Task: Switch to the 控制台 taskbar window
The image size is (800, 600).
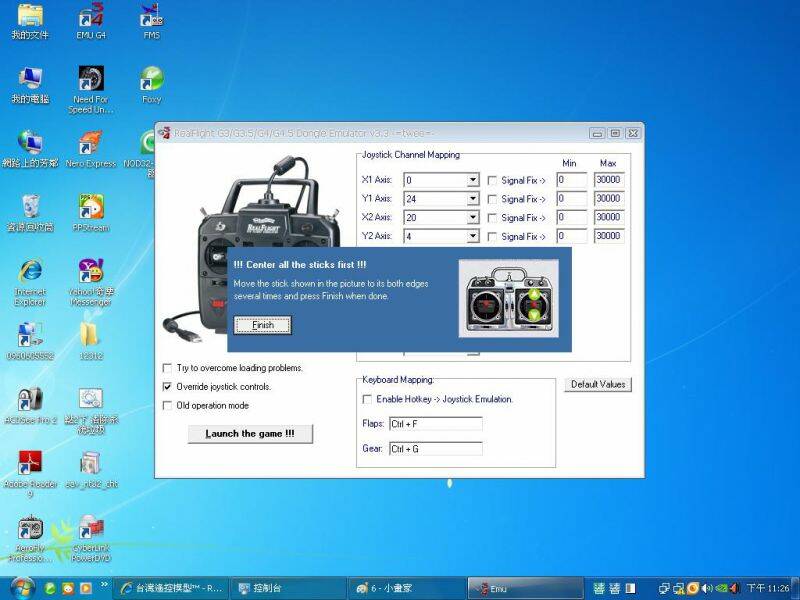Action: 289,588
